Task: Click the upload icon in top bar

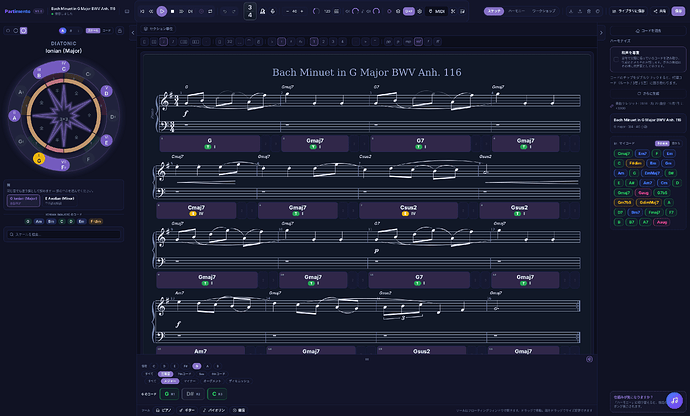Action: (x=580, y=11)
